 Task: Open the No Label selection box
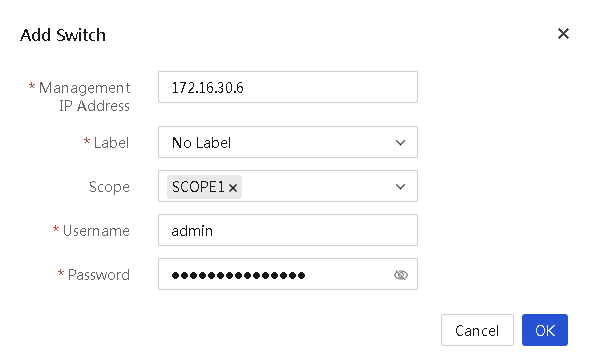click(x=288, y=142)
